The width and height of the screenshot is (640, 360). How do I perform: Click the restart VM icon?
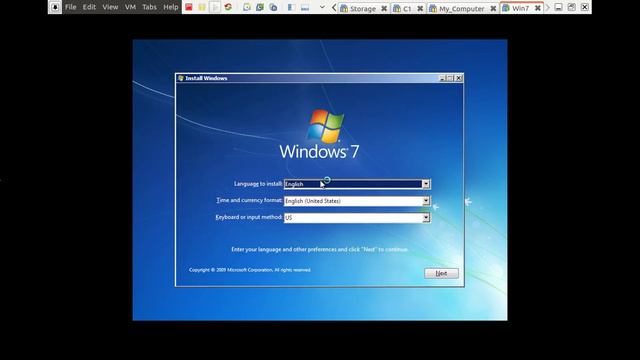(228, 7)
